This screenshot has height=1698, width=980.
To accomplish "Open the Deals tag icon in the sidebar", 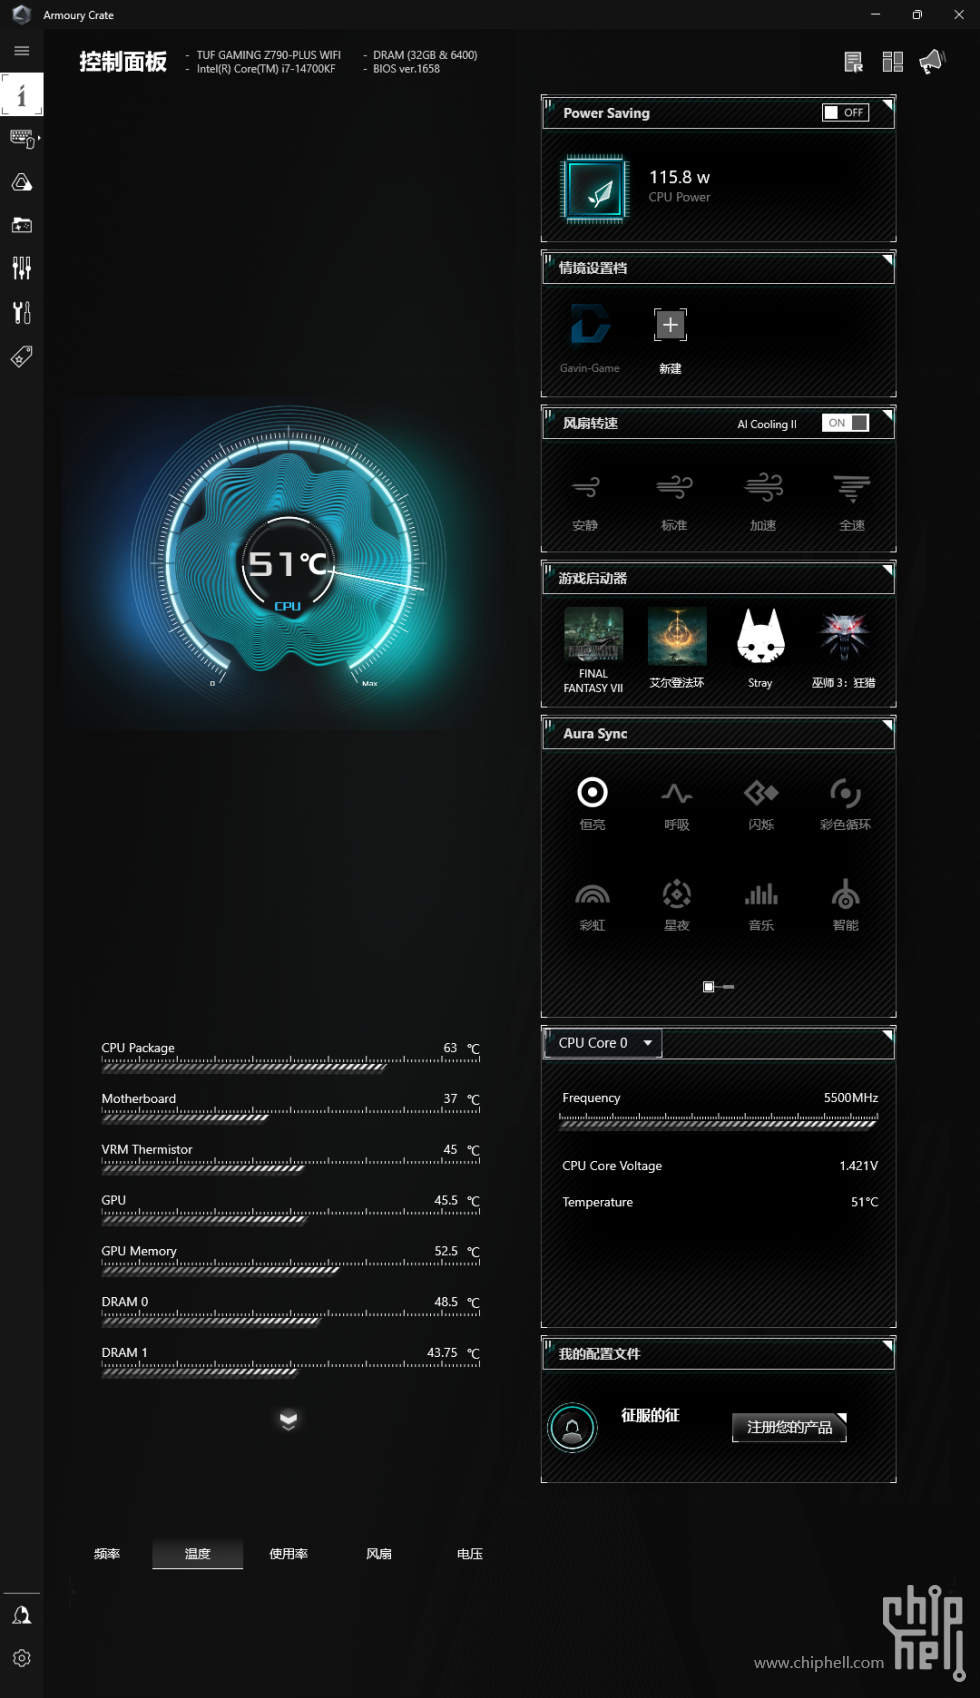I will (x=22, y=357).
